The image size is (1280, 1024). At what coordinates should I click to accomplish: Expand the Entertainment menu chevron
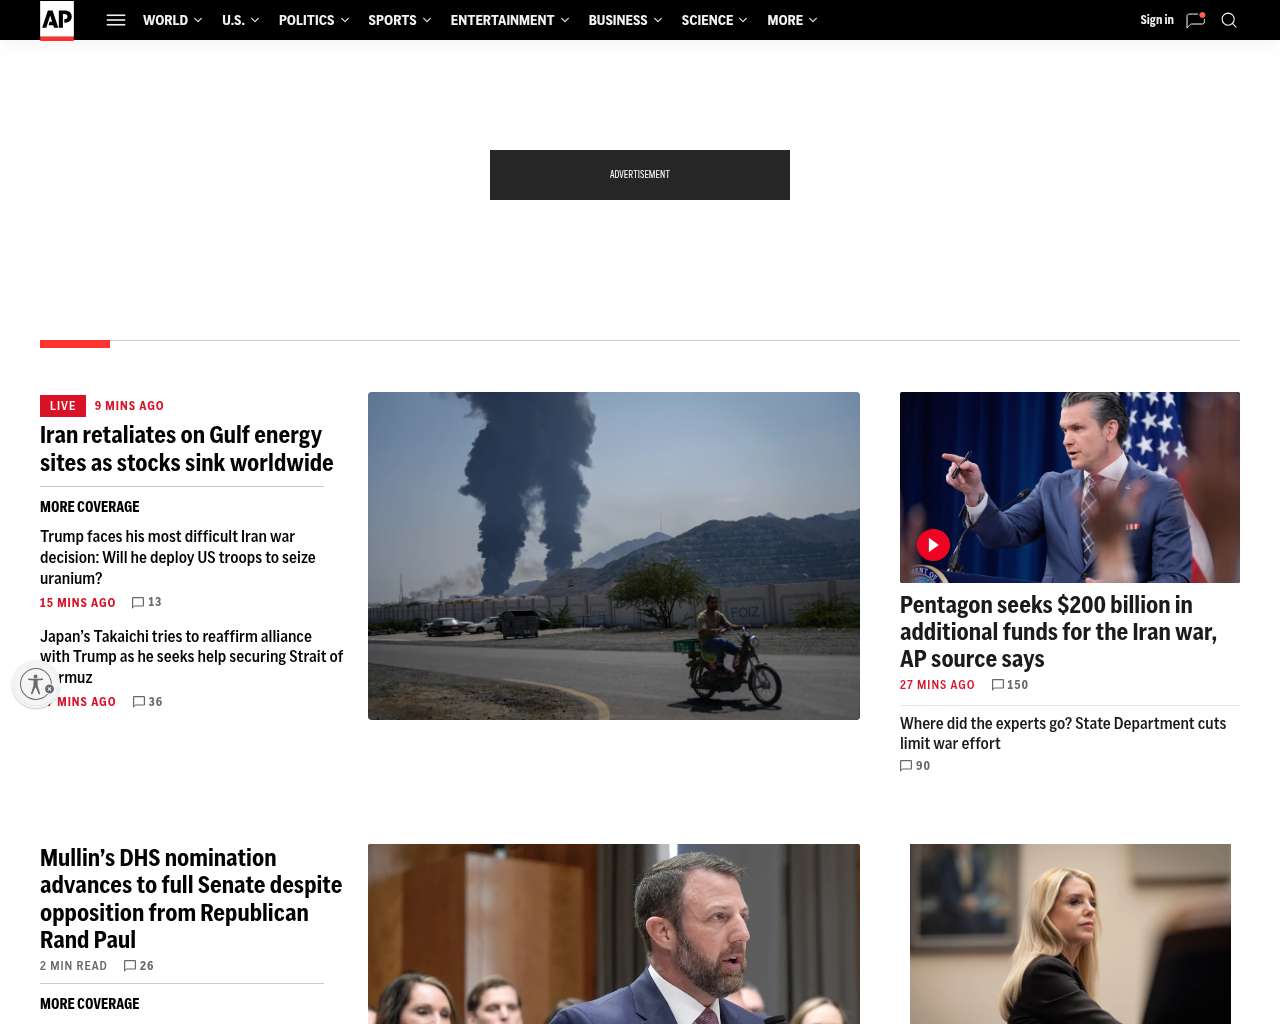564,20
